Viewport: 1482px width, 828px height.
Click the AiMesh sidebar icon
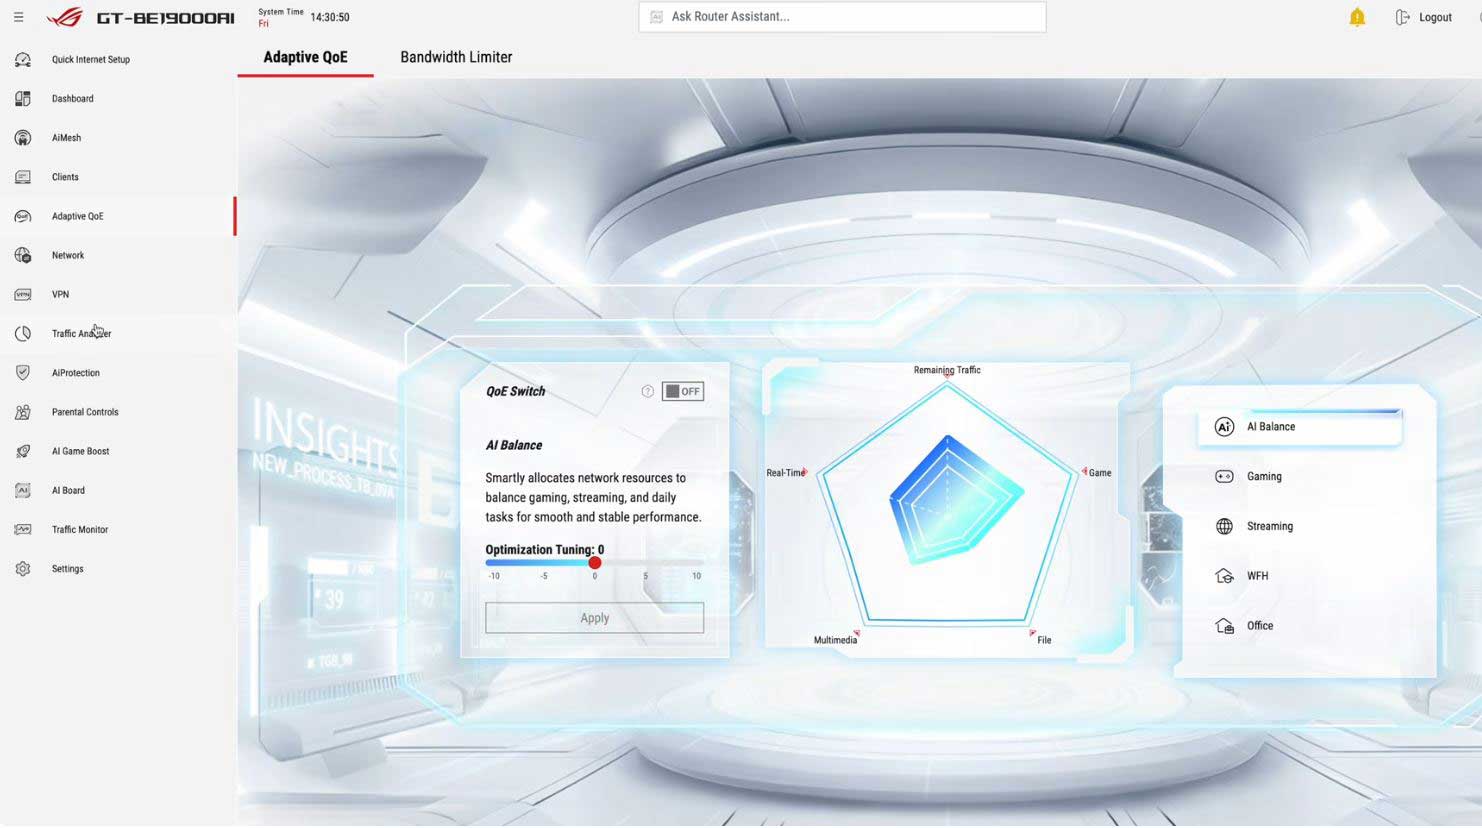click(x=23, y=138)
